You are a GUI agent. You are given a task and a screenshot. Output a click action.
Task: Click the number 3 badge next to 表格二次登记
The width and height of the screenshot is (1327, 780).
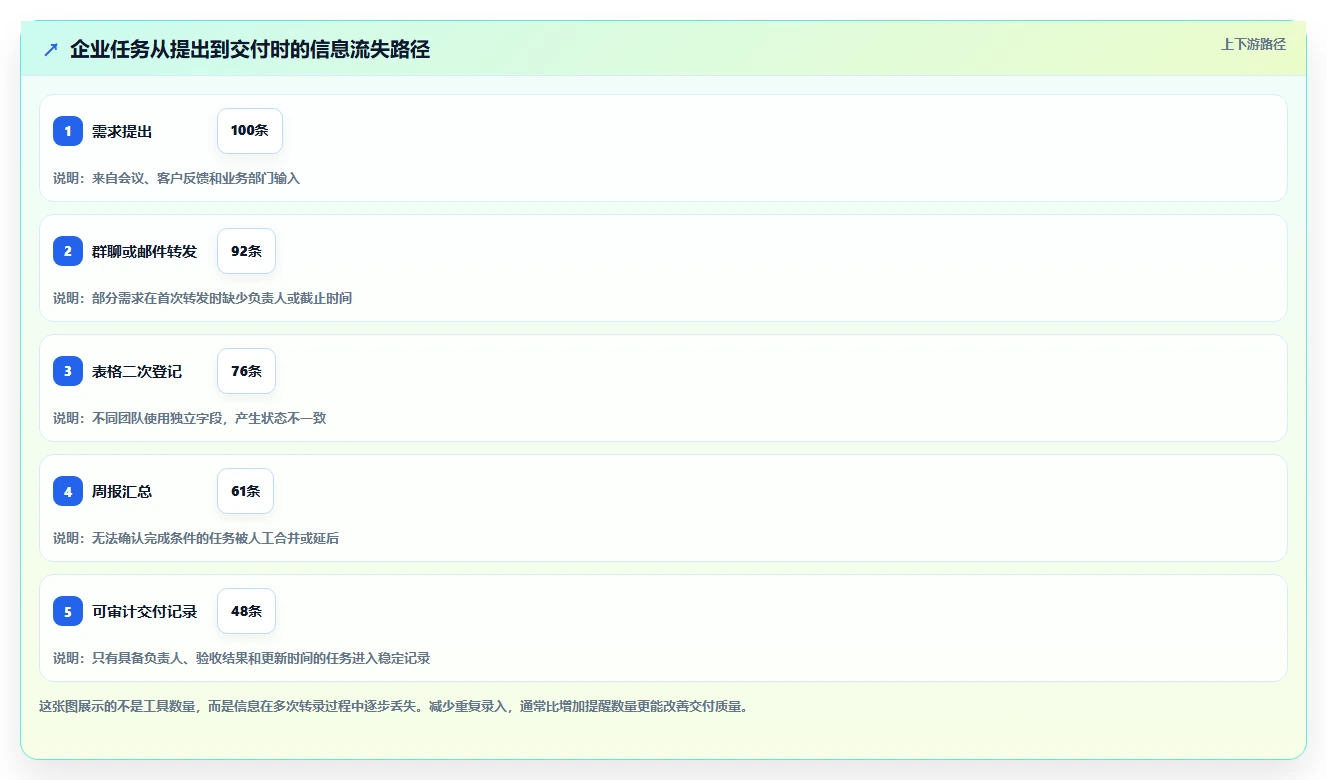click(x=68, y=371)
